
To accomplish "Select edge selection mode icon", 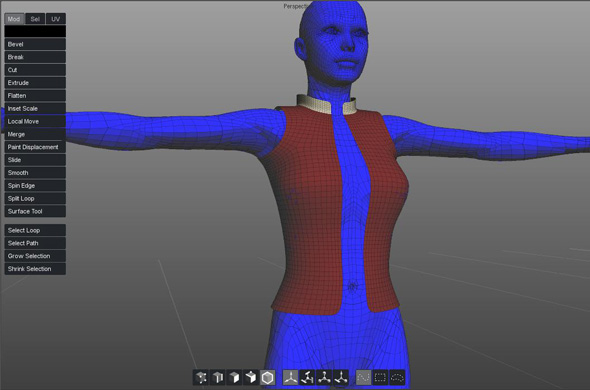I will [218, 377].
